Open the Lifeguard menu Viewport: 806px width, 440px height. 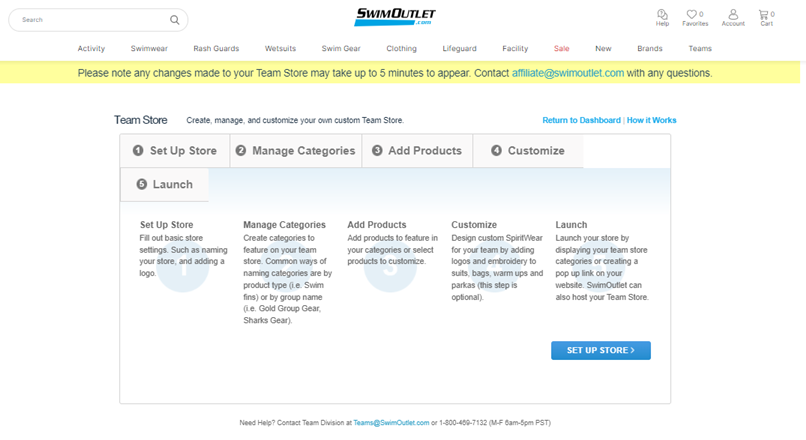(x=460, y=48)
